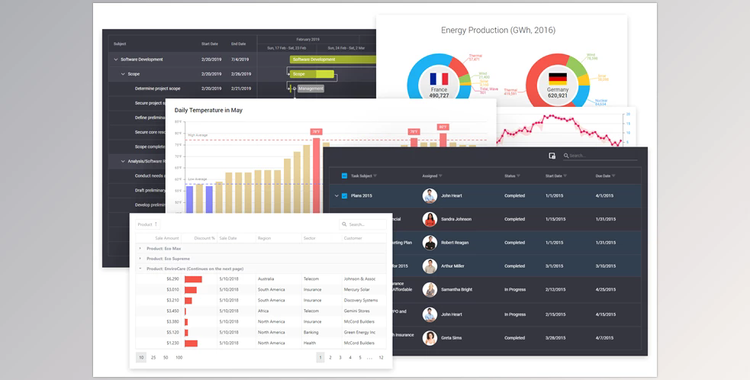
Task: Go to page 2 of the sales grid
Action: [330, 358]
